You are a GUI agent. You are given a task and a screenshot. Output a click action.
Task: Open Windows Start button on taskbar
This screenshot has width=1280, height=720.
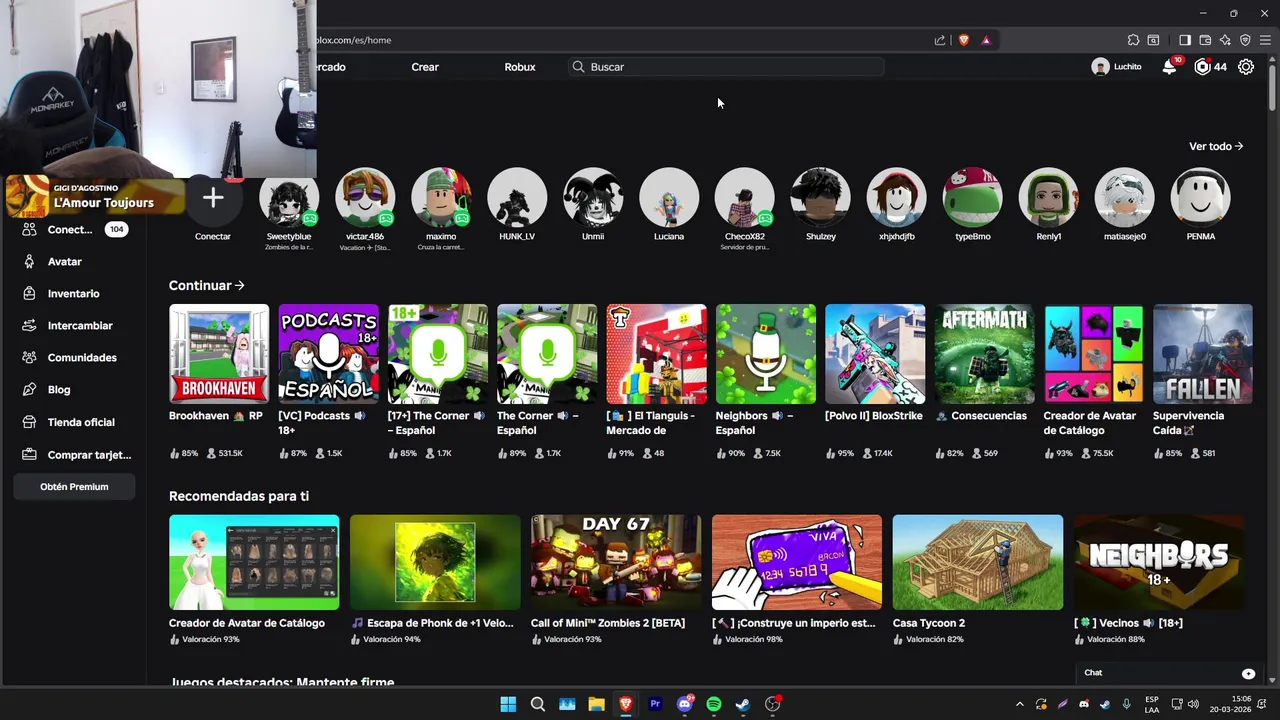click(x=508, y=704)
